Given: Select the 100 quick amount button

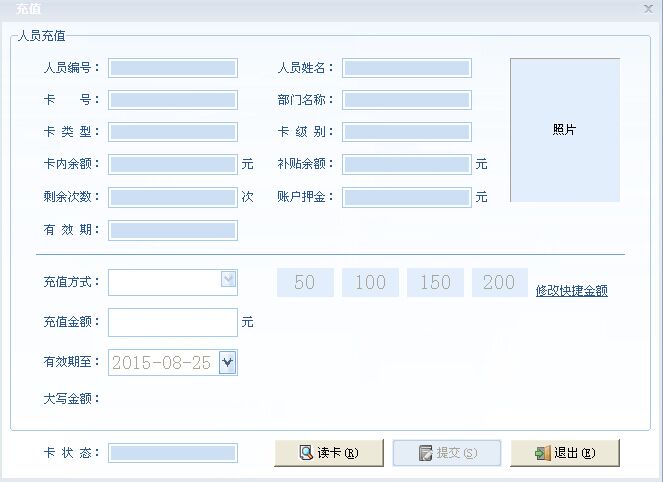Looking at the screenshot, I should (x=370, y=283).
